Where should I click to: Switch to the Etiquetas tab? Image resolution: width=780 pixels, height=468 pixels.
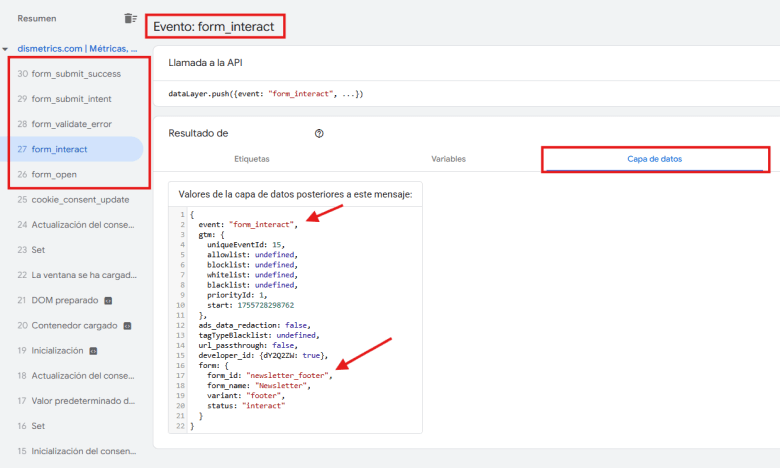click(252, 159)
